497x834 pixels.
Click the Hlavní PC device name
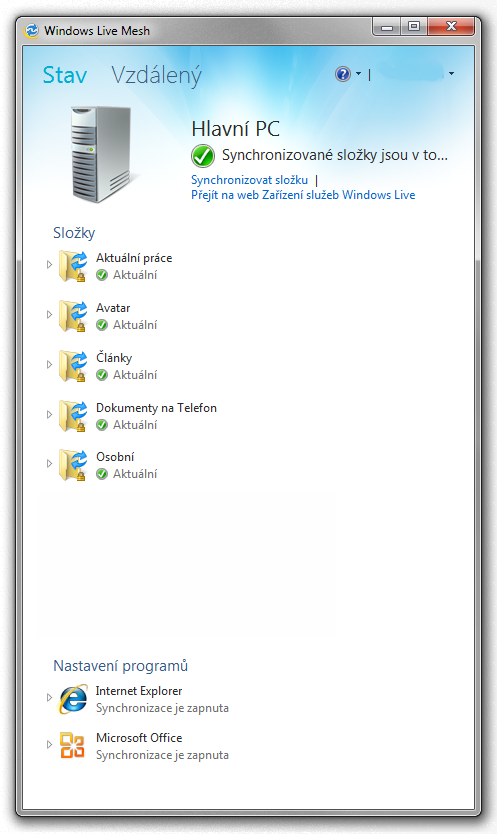click(x=235, y=129)
